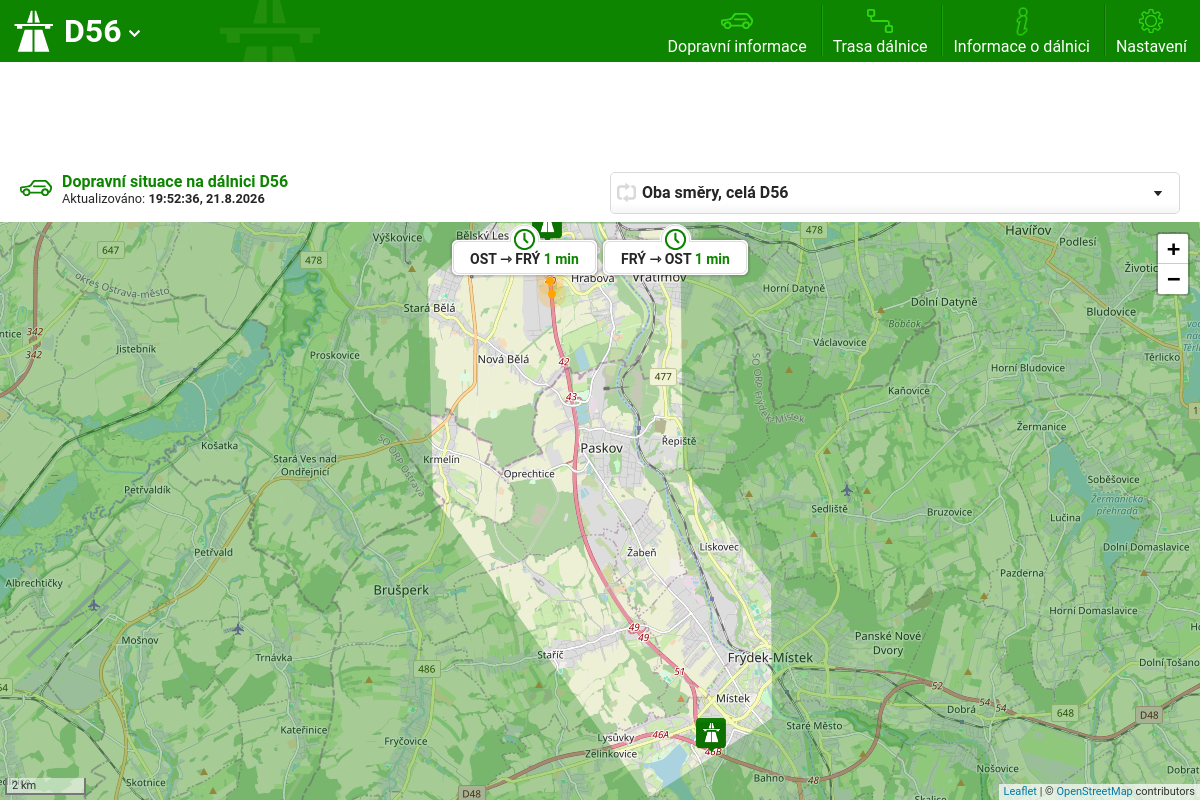Expand the D56 highway selector chevron
1200x800 pixels.
point(135,33)
